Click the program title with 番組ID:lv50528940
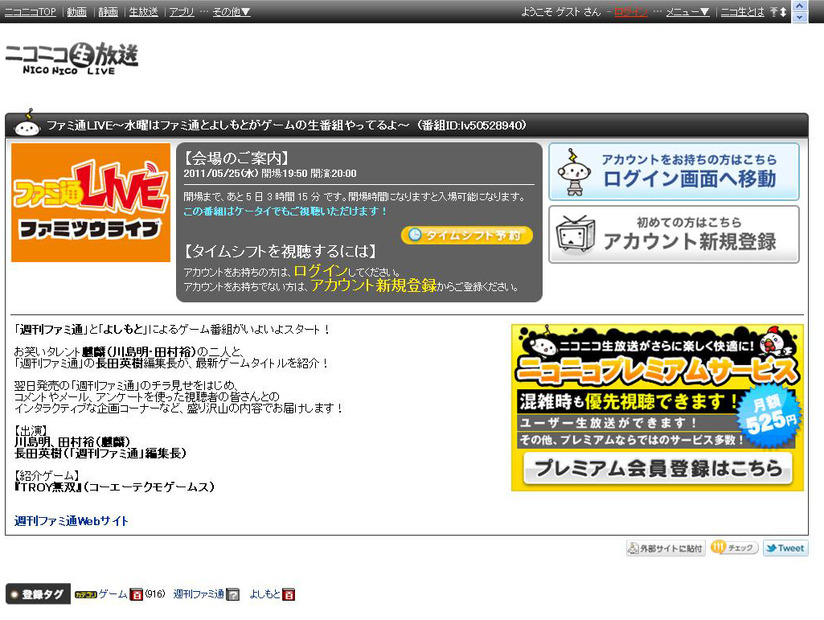The height and width of the screenshot is (620, 824). coord(287,125)
